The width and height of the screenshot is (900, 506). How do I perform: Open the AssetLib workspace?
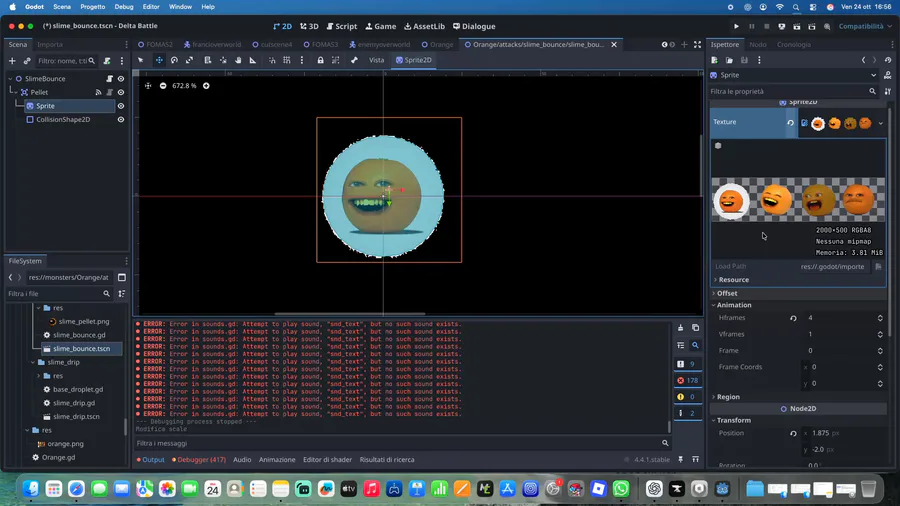(424, 26)
